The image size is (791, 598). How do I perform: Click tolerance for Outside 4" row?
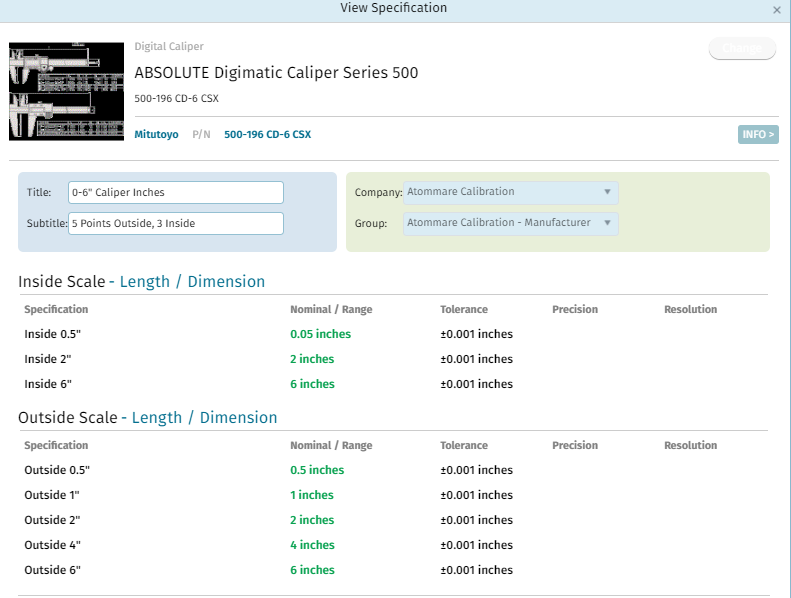pos(476,545)
